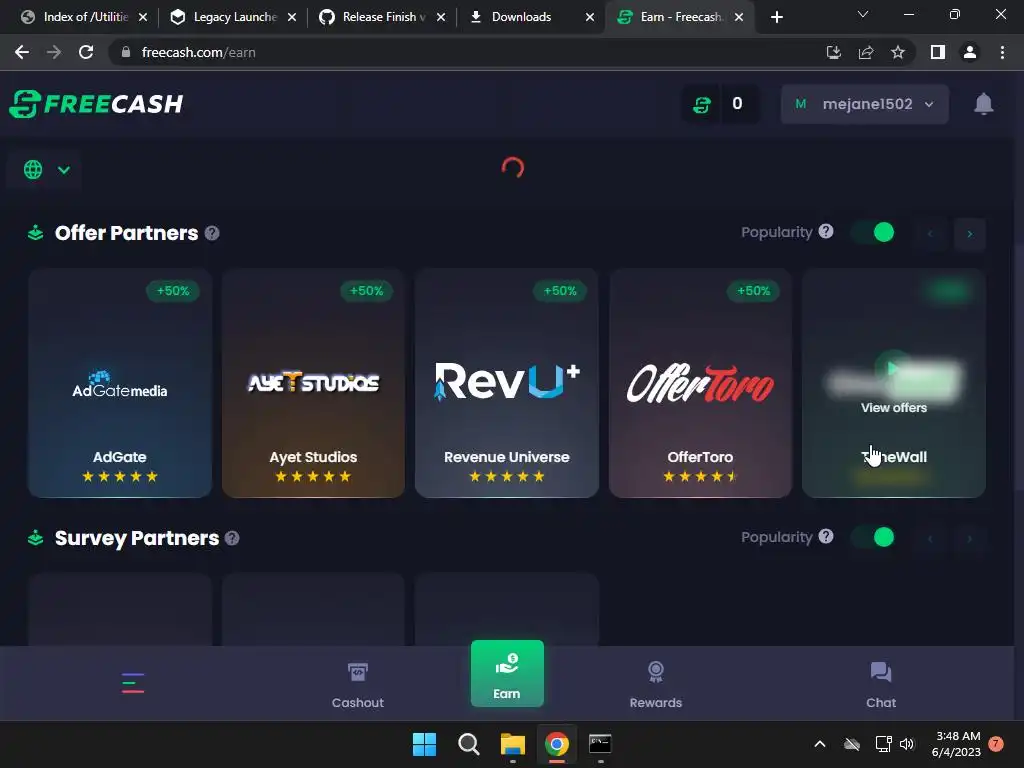Screen dimensions: 1024x768
Task: Switch to Legacy Launcher tab
Action: point(232,17)
